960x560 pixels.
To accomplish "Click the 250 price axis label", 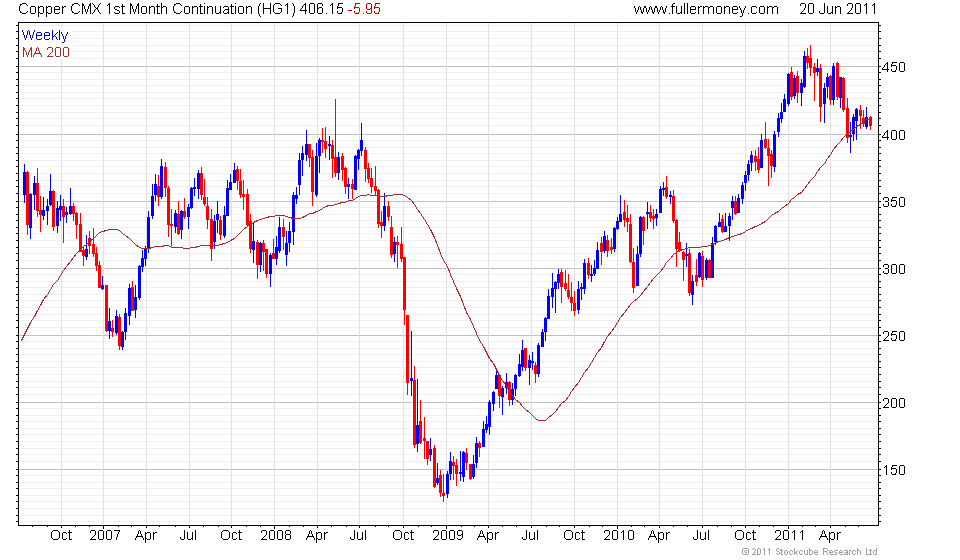I will [x=894, y=336].
